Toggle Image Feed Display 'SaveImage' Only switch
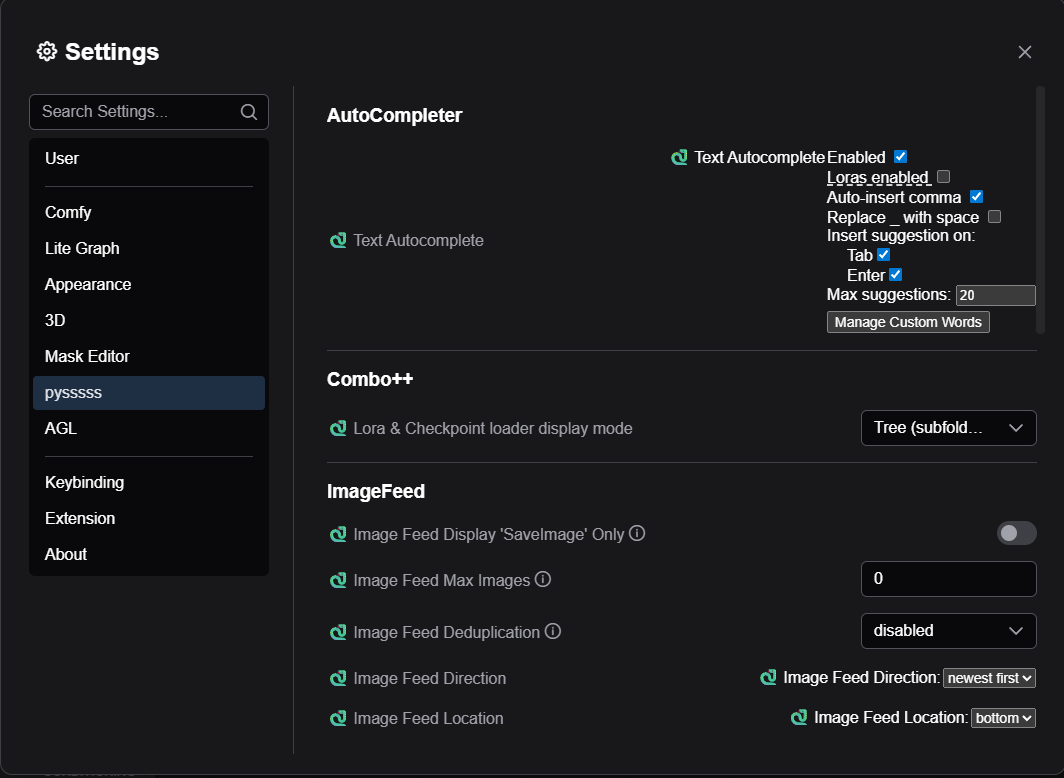 [x=1016, y=533]
